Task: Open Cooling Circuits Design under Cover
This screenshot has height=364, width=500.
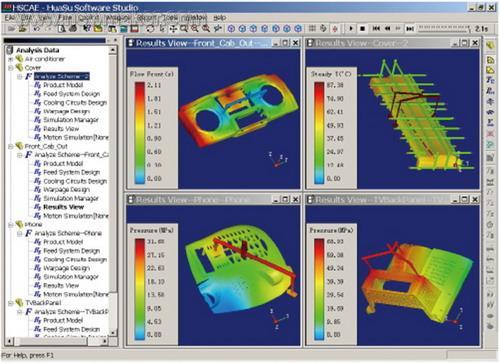Action: (x=75, y=103)
